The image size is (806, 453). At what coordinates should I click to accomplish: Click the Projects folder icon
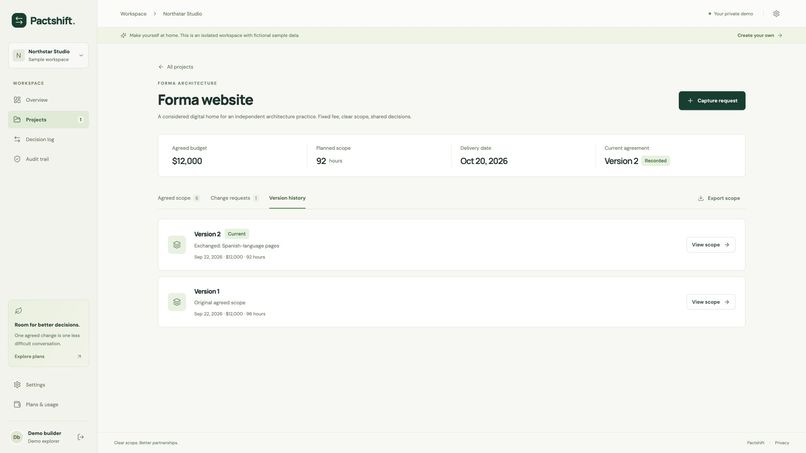pyautogui.click(x=17, y=119)
